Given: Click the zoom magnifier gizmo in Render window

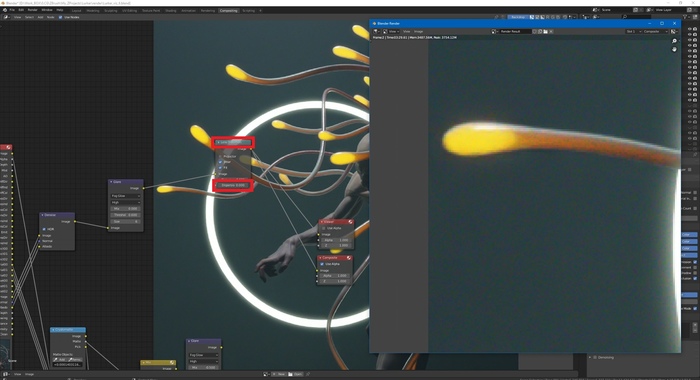Looking at the screenshot, I should 674,41.
